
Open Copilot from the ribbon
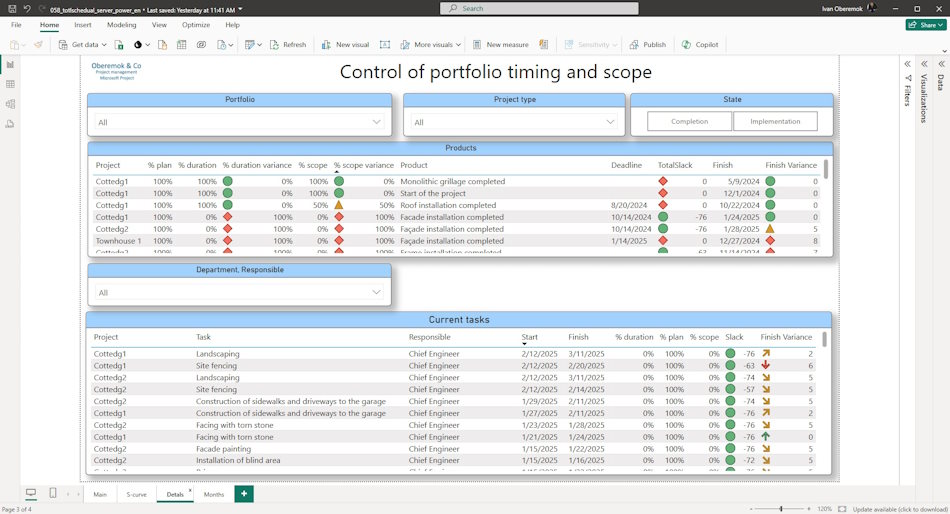point(700,45)
